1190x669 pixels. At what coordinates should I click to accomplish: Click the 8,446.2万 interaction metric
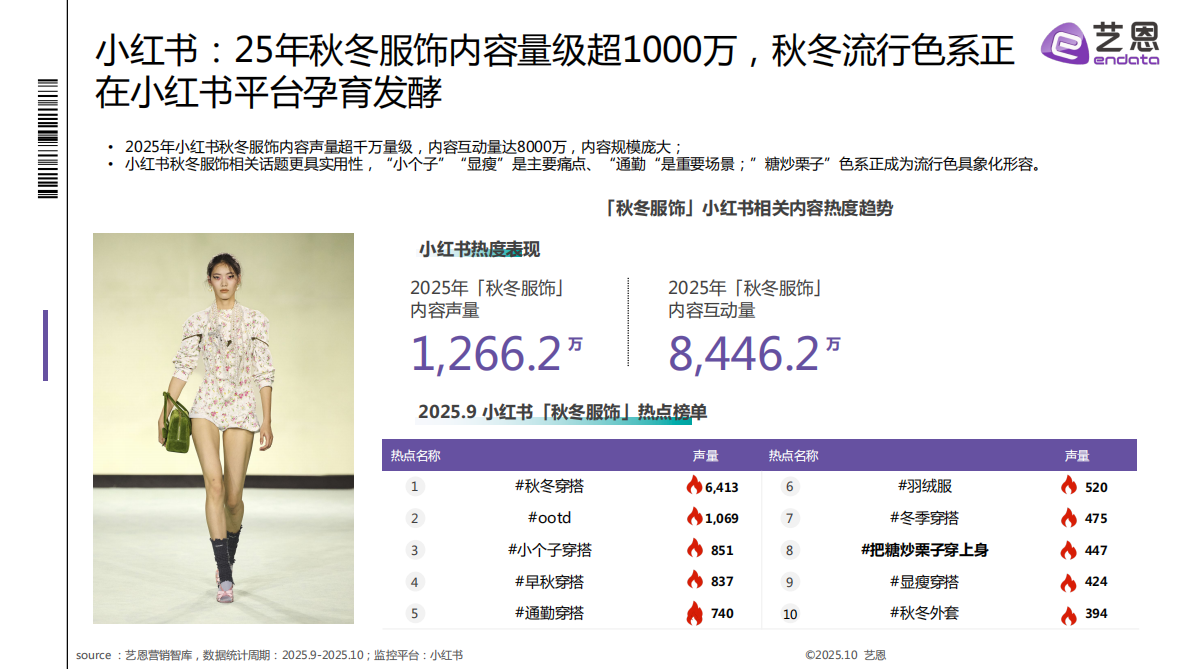746,352
